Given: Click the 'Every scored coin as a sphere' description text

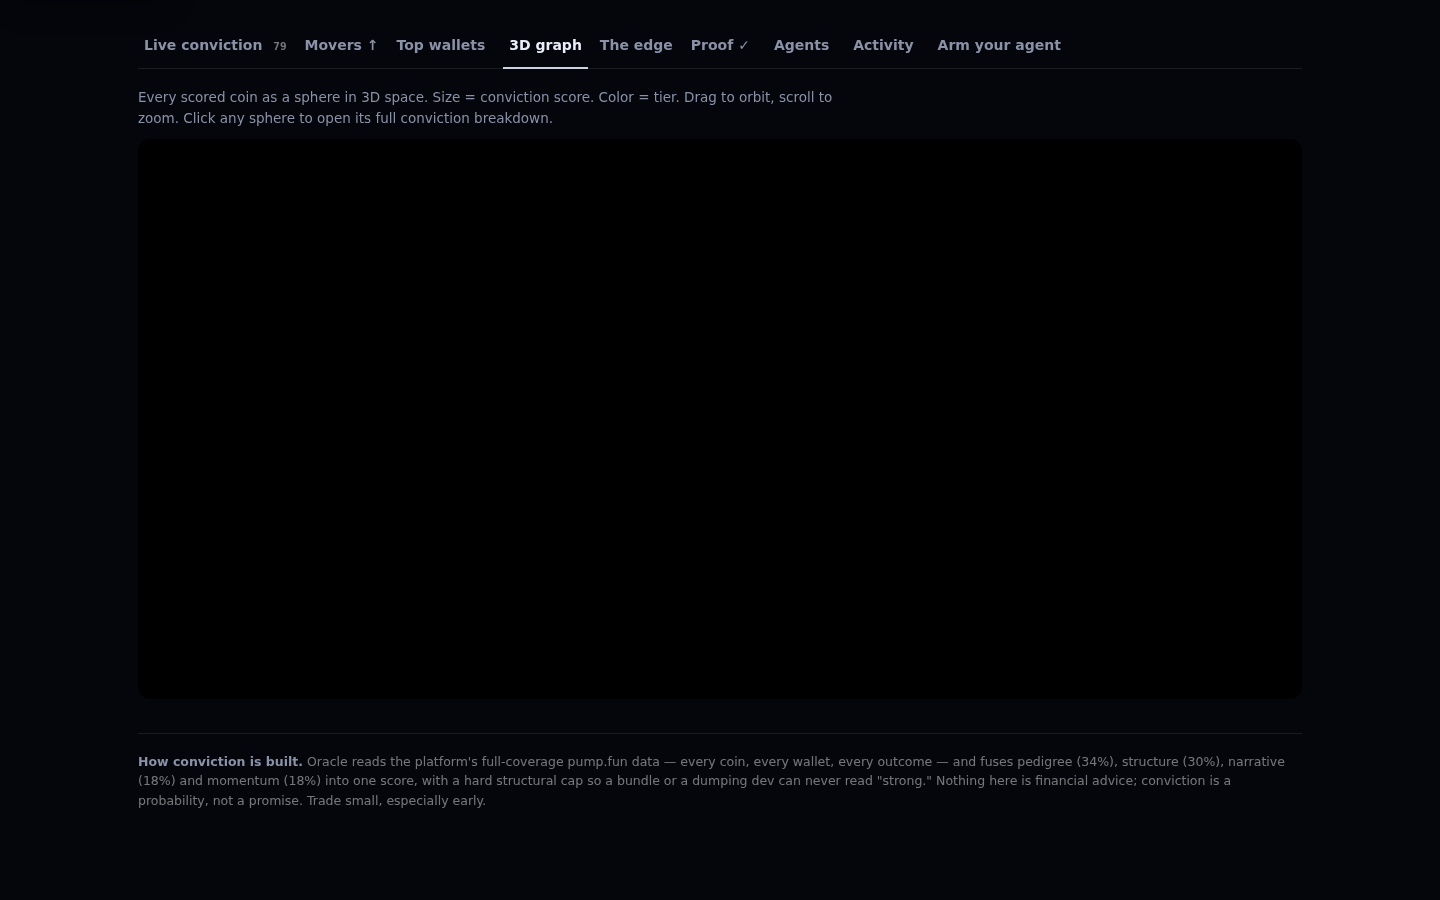Looking at the screenshot, I should point(485,108).
